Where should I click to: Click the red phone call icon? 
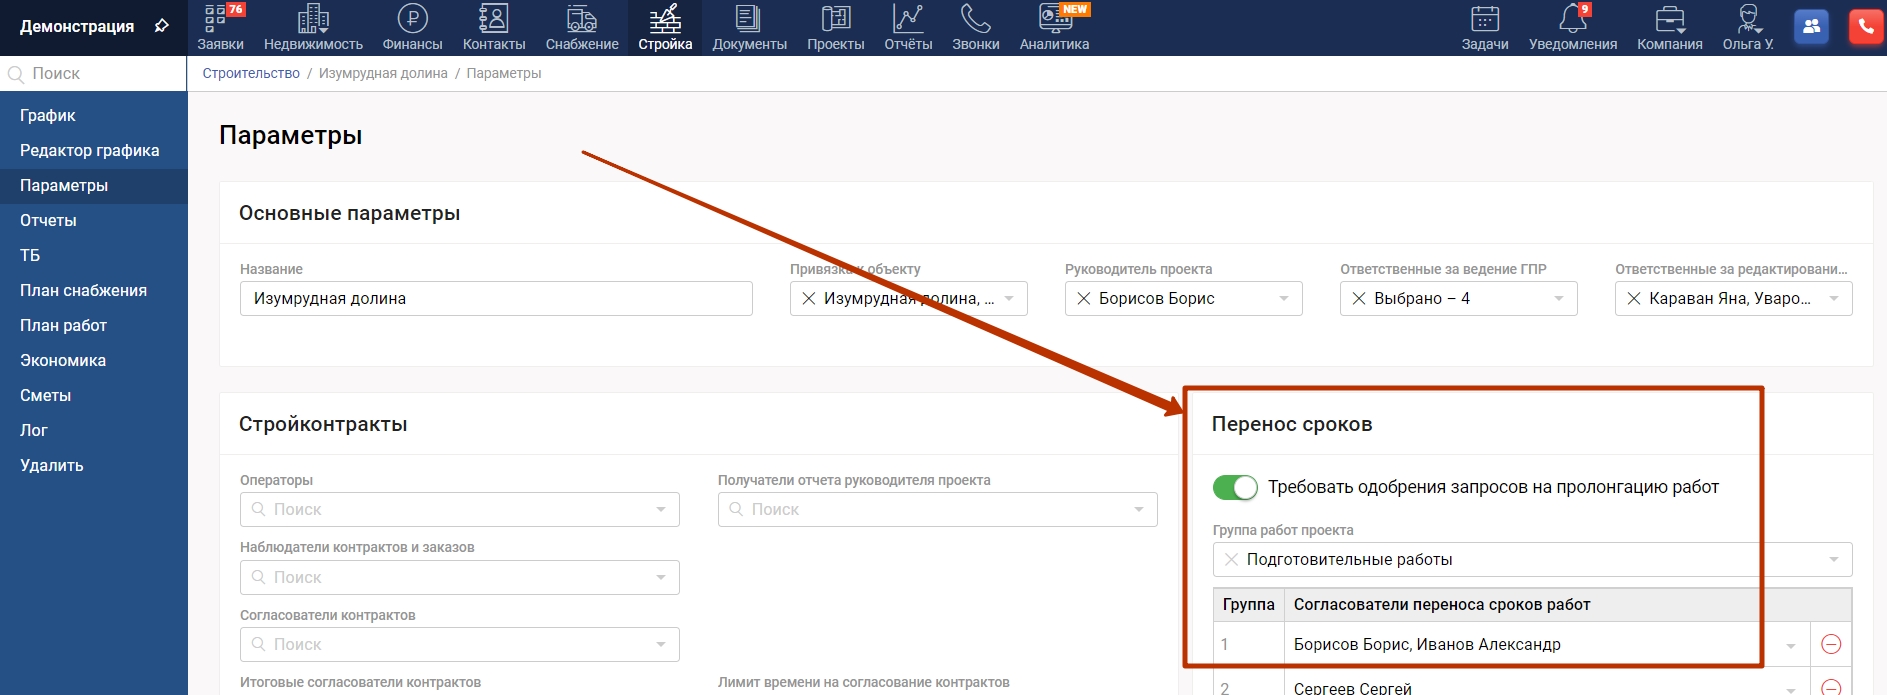(1865, 27)
